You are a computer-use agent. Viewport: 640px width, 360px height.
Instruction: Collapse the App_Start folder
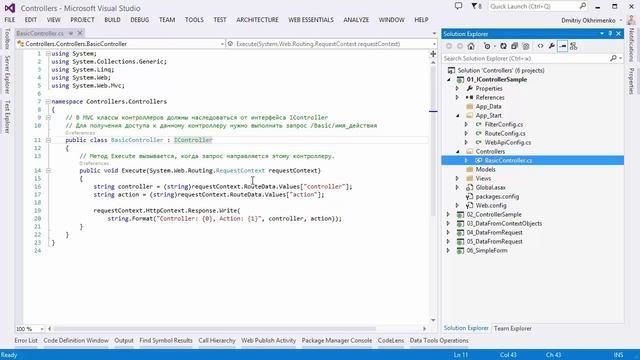[458, 116]
